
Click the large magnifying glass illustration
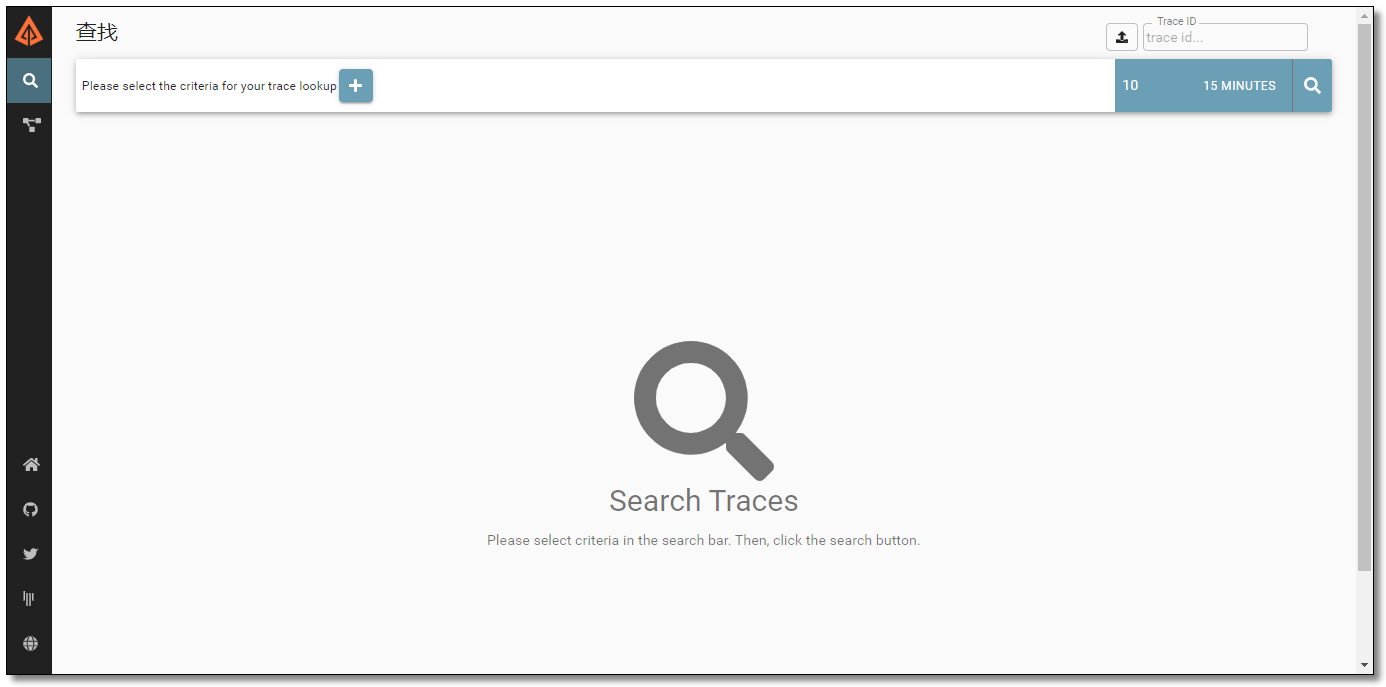point(704,411)
